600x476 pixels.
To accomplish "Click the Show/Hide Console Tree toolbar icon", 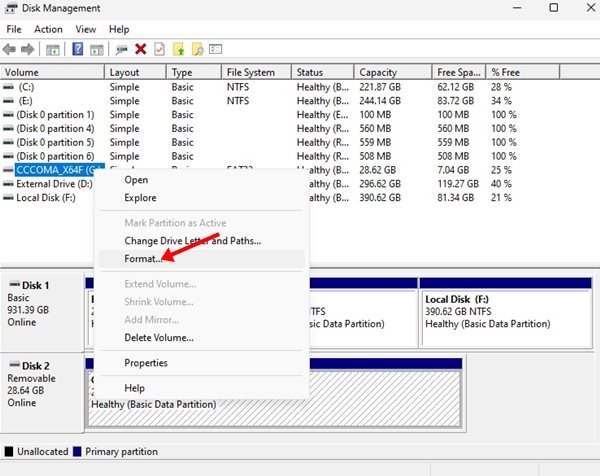I will tap(52, 48).
